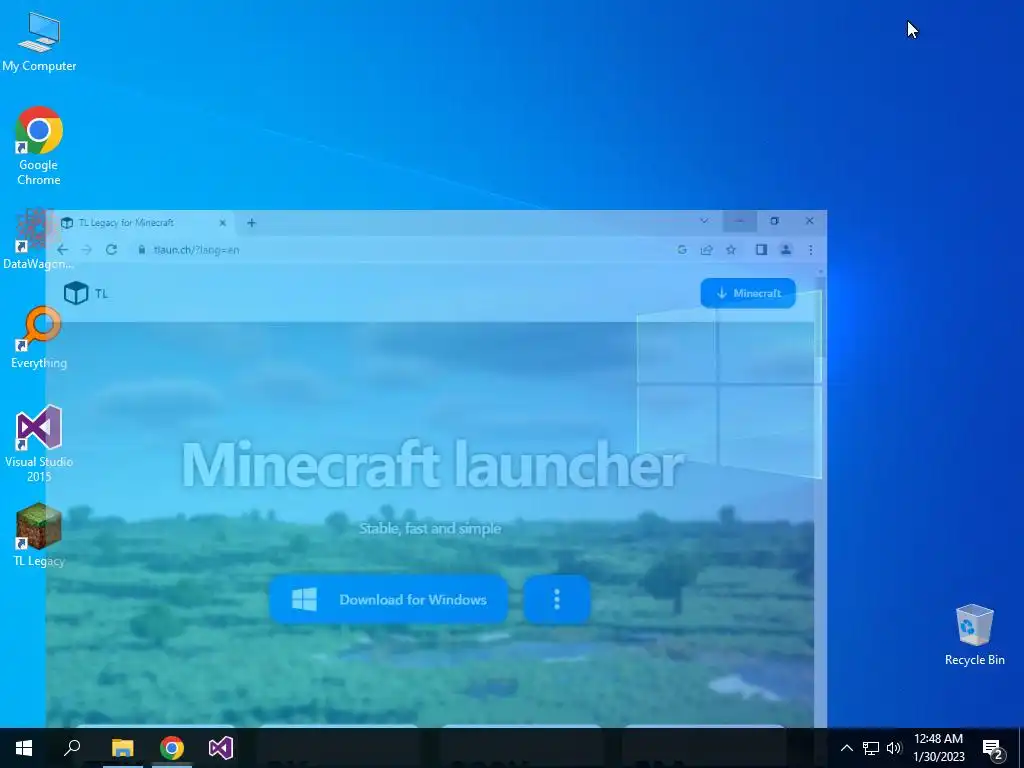Restore down the Chrome window
Screen dimensions: 1024x768
pos(775,221)
